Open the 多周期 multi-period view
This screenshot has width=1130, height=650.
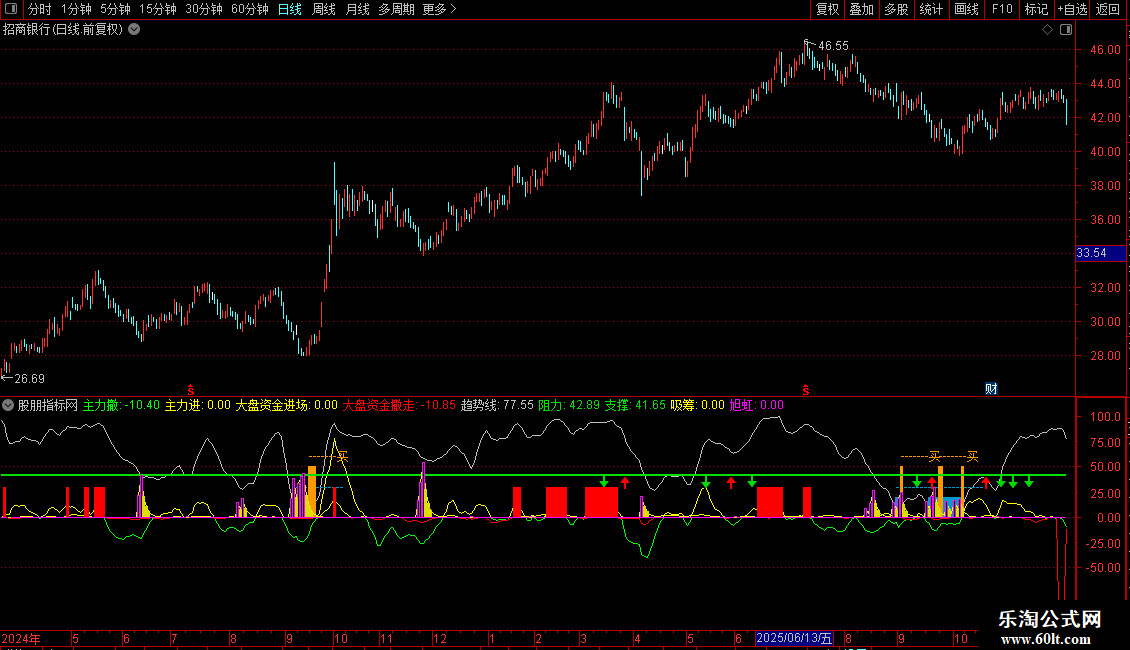point(396,9)
